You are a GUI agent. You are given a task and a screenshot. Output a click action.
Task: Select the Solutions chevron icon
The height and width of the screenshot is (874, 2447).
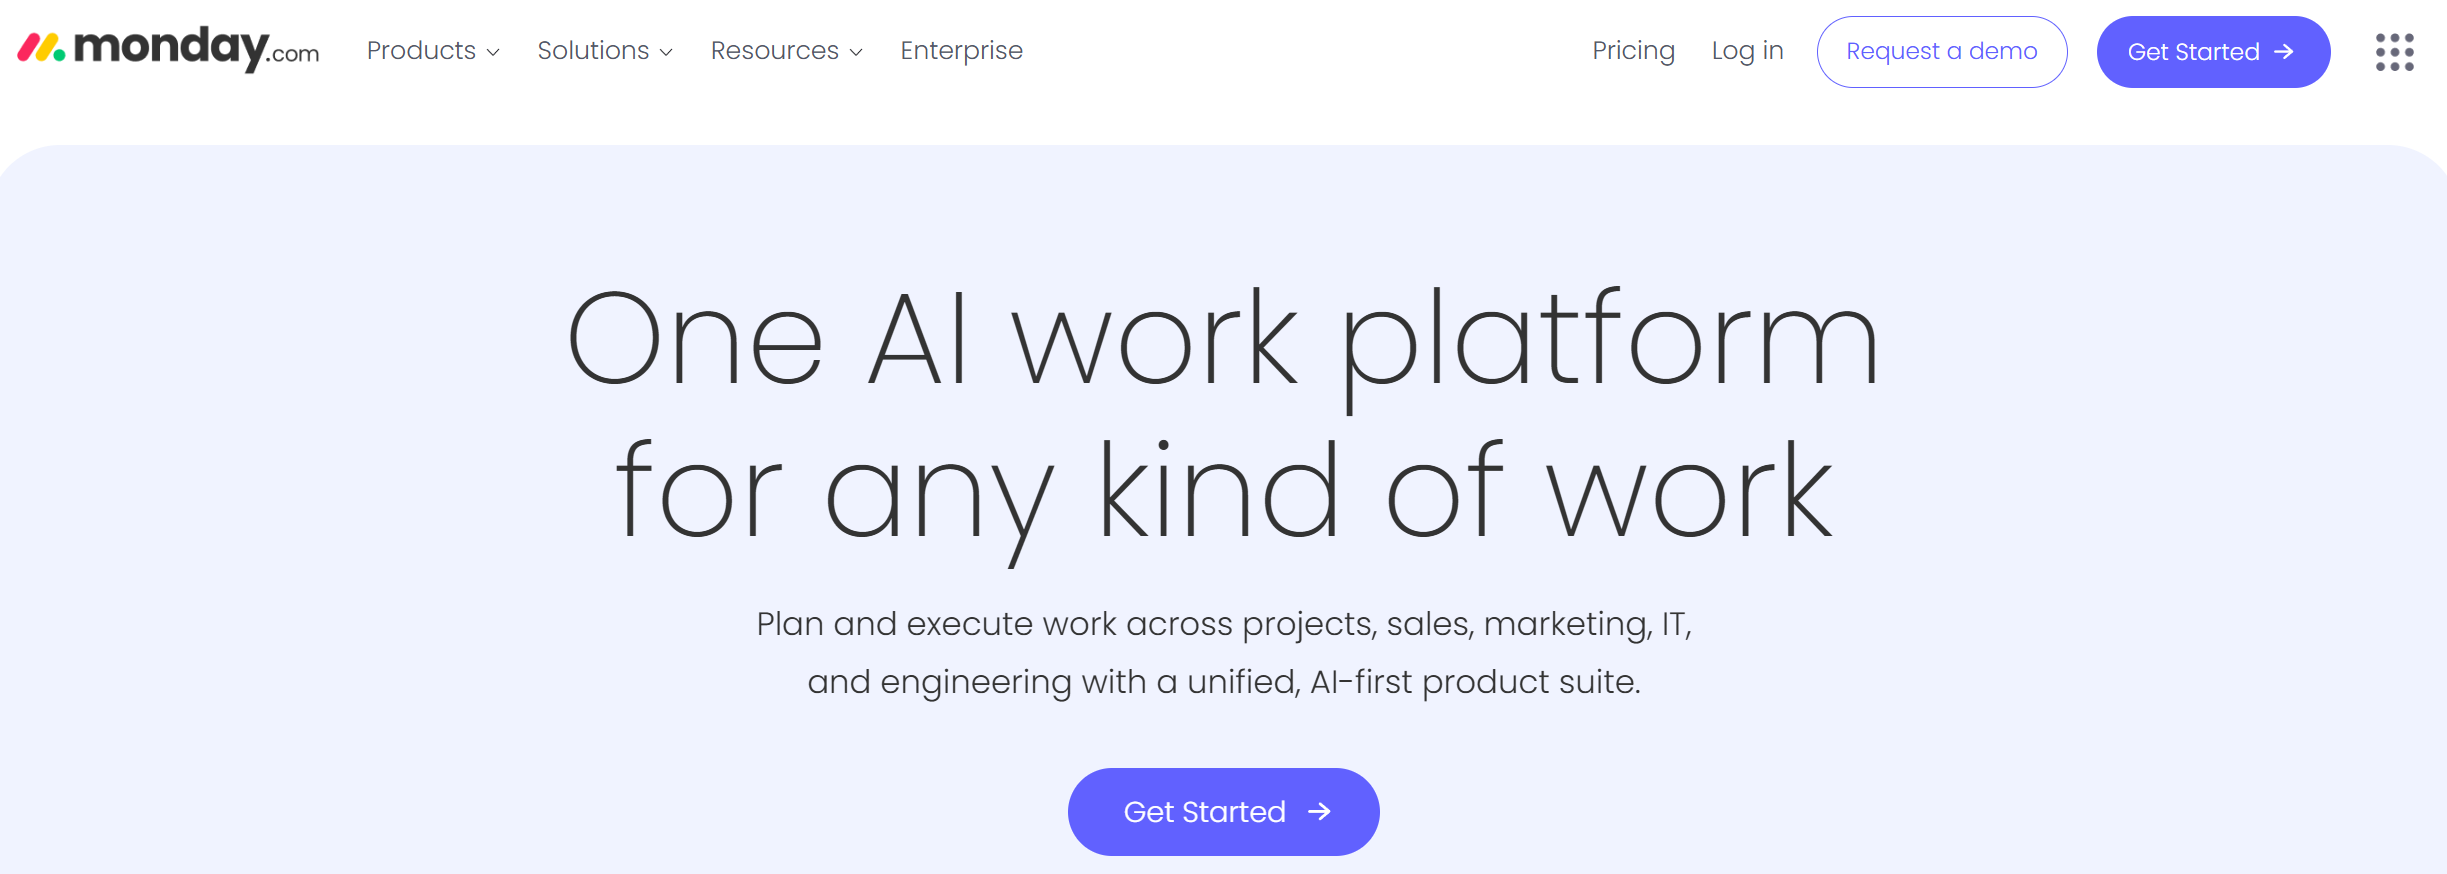(x=666, y=52)
